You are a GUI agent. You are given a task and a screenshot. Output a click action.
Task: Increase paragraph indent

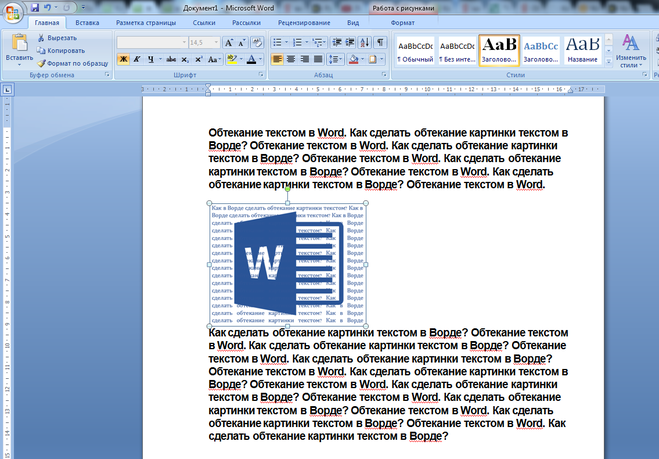click(x=350, y=42)
